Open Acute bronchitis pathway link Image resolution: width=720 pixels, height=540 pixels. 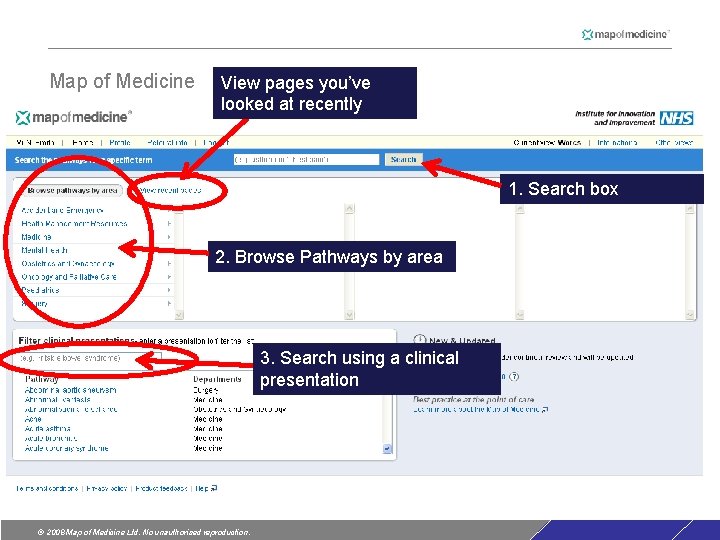(51, 438)
